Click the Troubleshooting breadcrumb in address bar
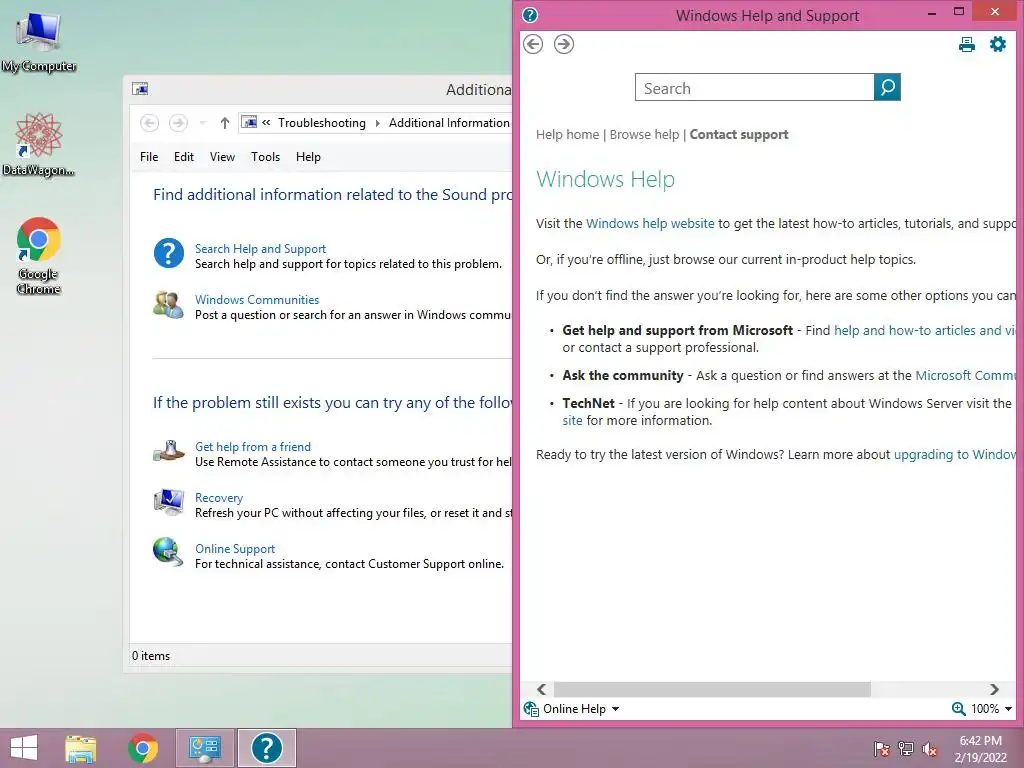Image resolution: width=1024 pixels, height=768 pixels. point(322,123)
